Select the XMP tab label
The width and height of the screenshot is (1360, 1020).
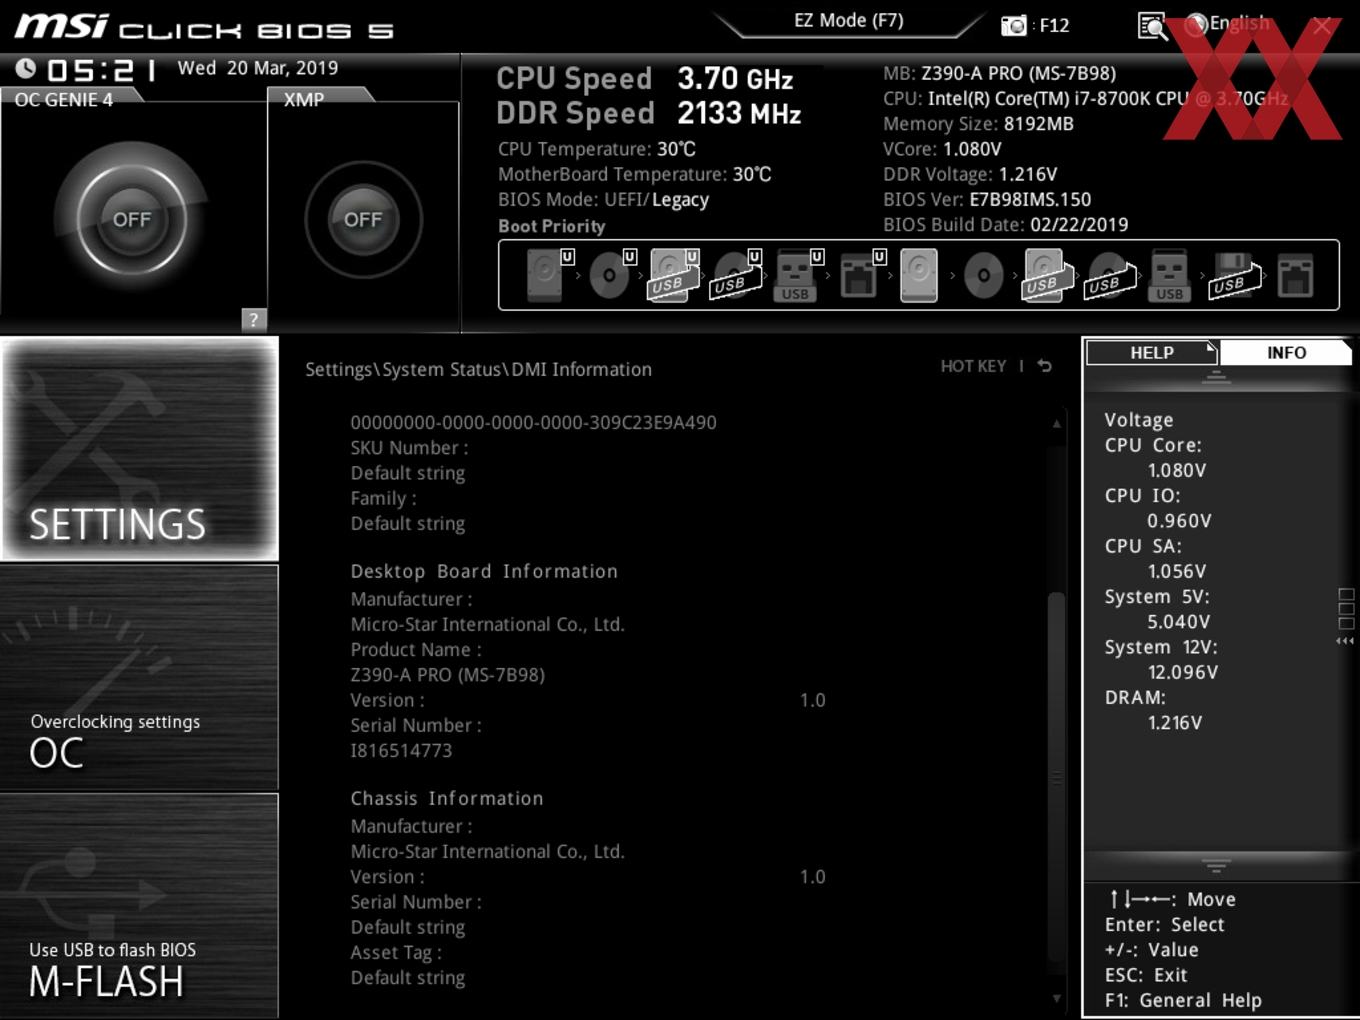[x=304, y=99]
